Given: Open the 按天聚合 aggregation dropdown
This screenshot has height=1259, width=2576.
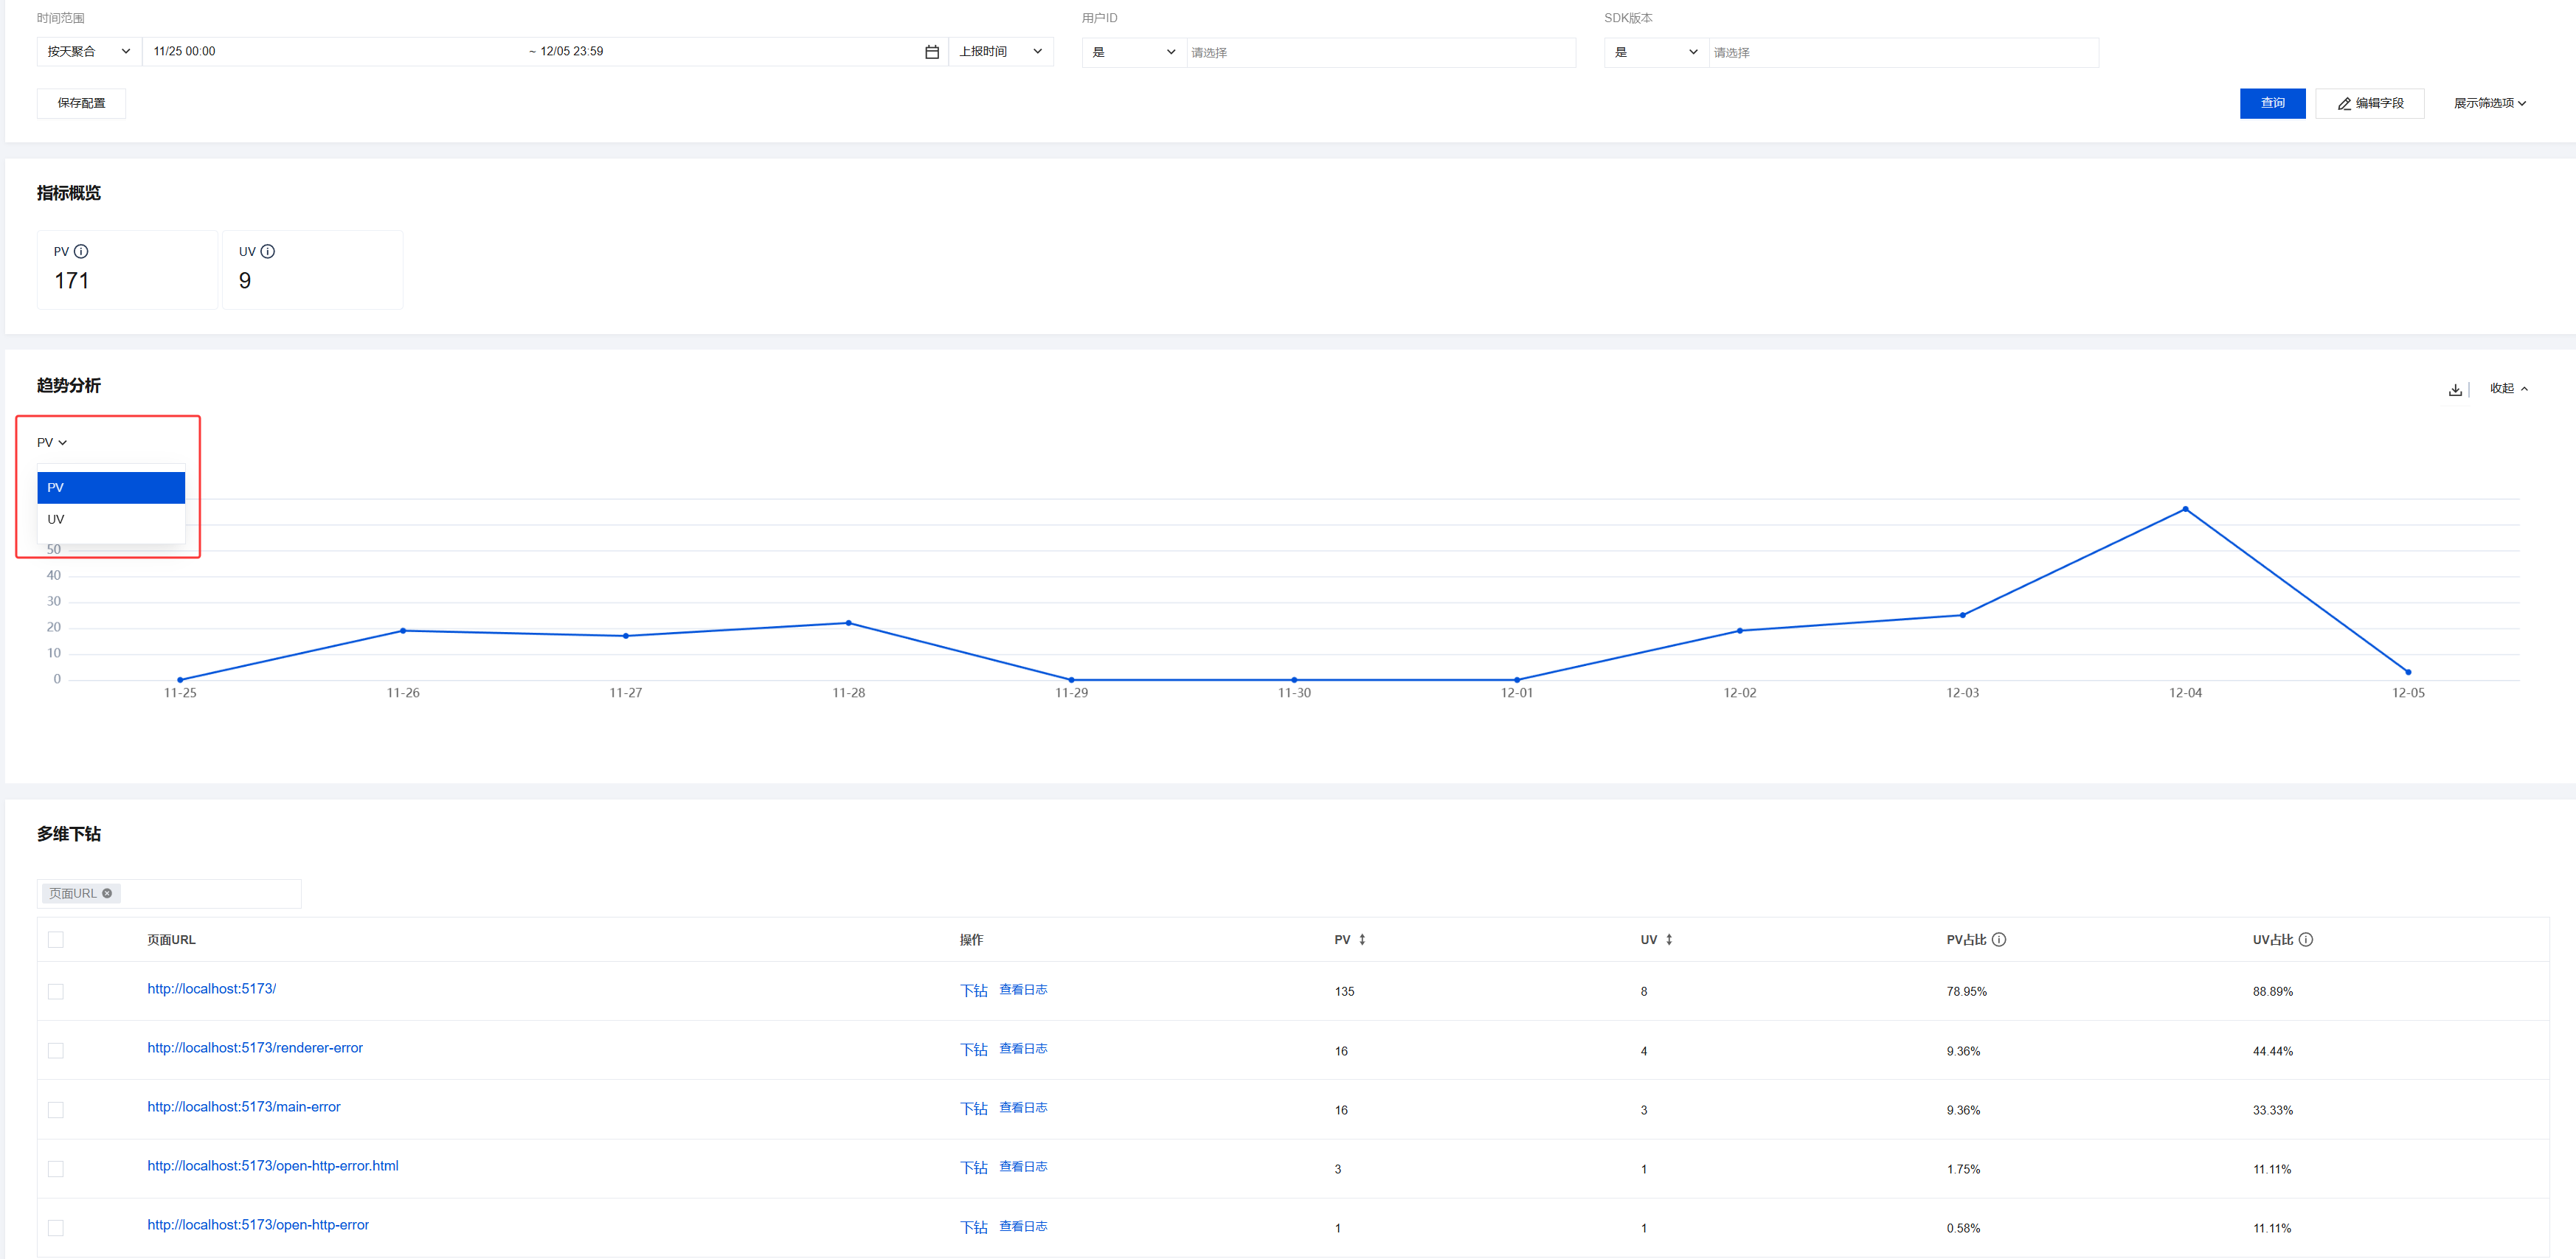Looking at the screenshot, I should pyautogui.click(x=89, y=52).
